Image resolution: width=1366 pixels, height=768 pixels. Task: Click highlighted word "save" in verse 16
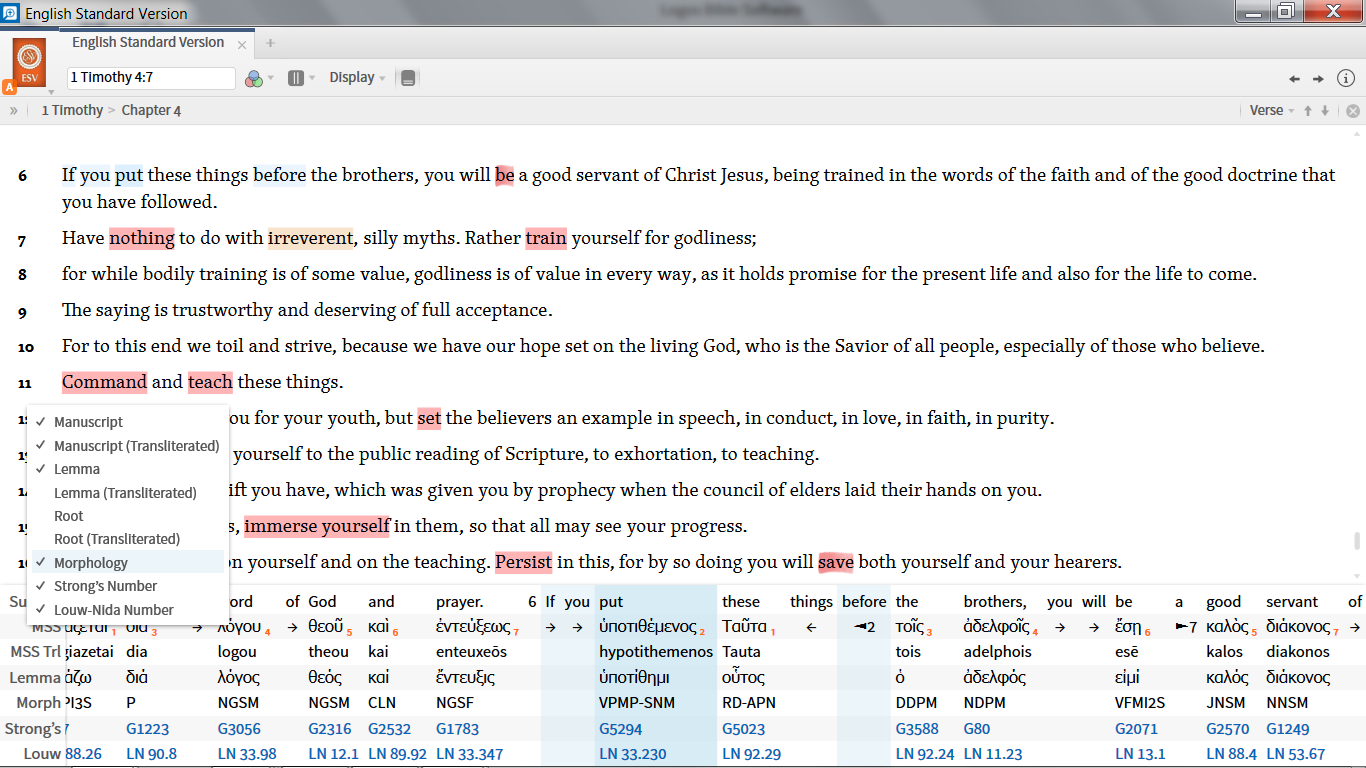pyautogui.click(x=836, y=562)
